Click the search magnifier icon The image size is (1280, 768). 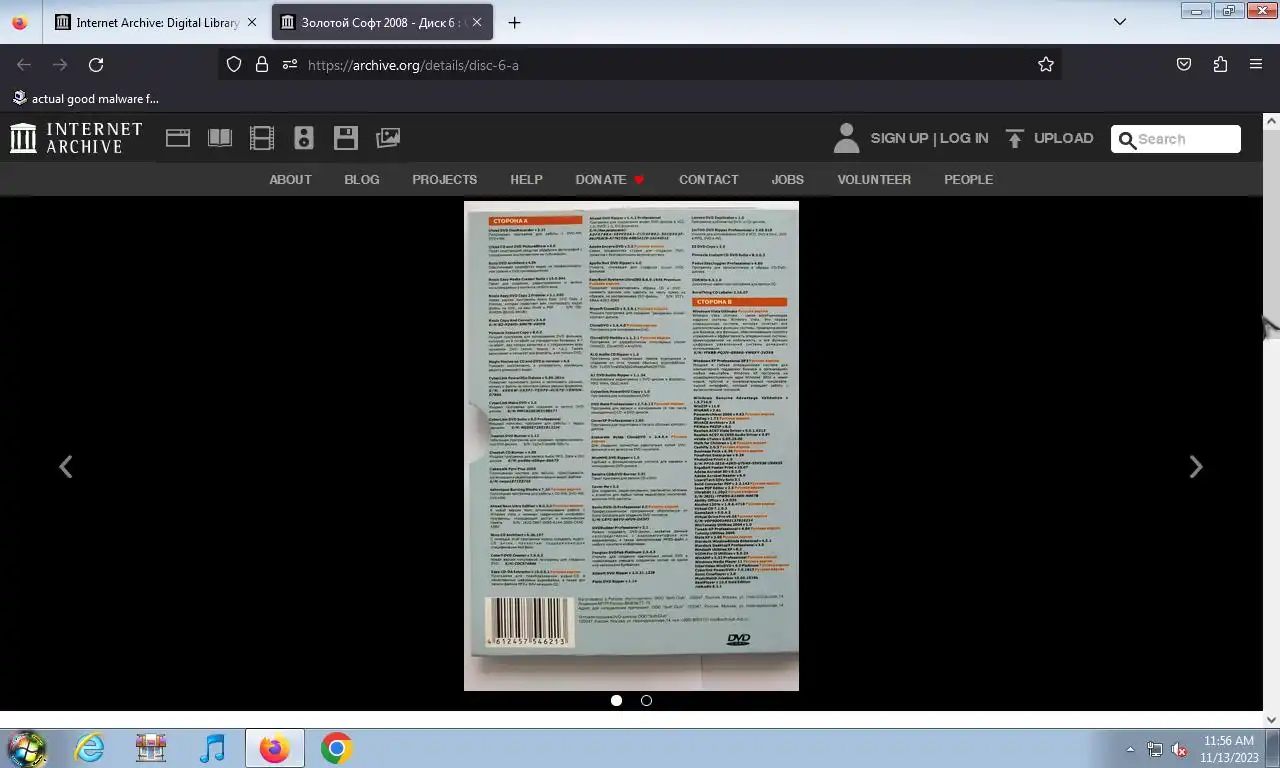click(1127, 139)
